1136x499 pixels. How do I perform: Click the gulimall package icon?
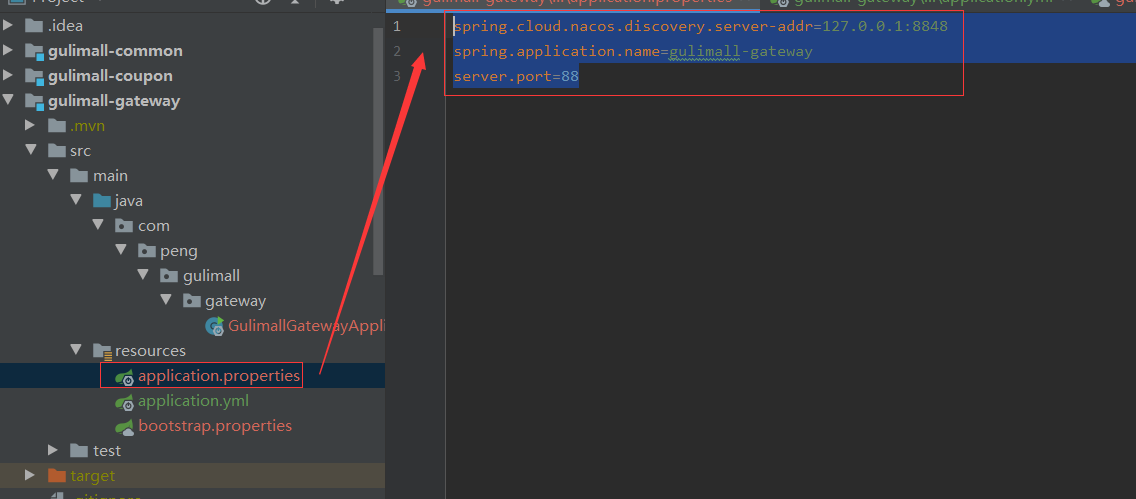click(x=170, y=275)
